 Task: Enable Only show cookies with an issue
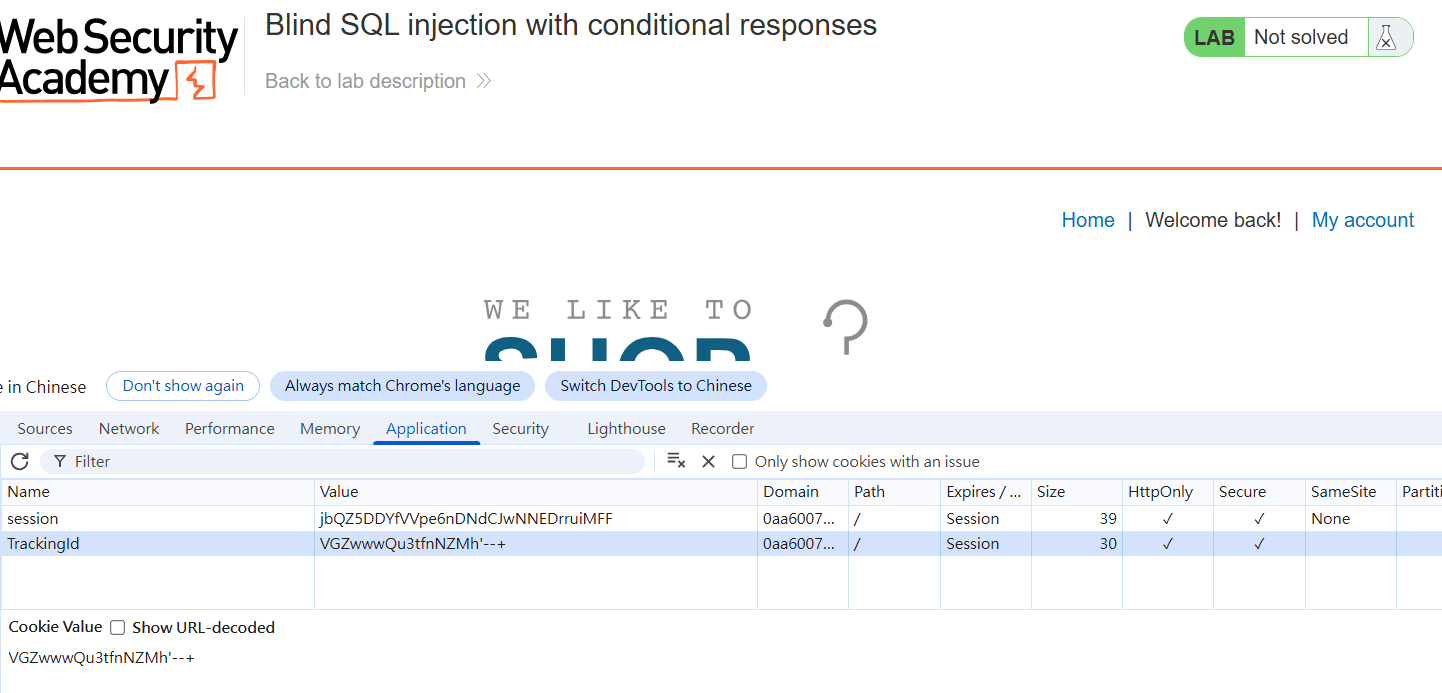[739, 462]
